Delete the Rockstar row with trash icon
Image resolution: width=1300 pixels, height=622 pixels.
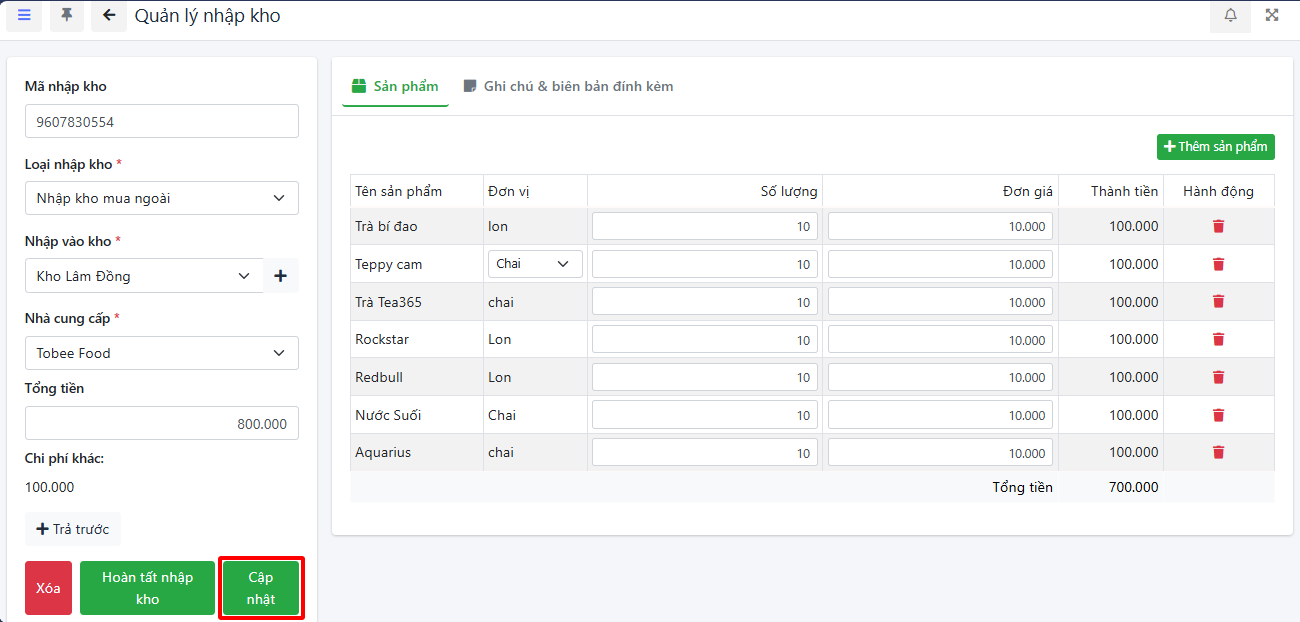(x=1218, y=339)
